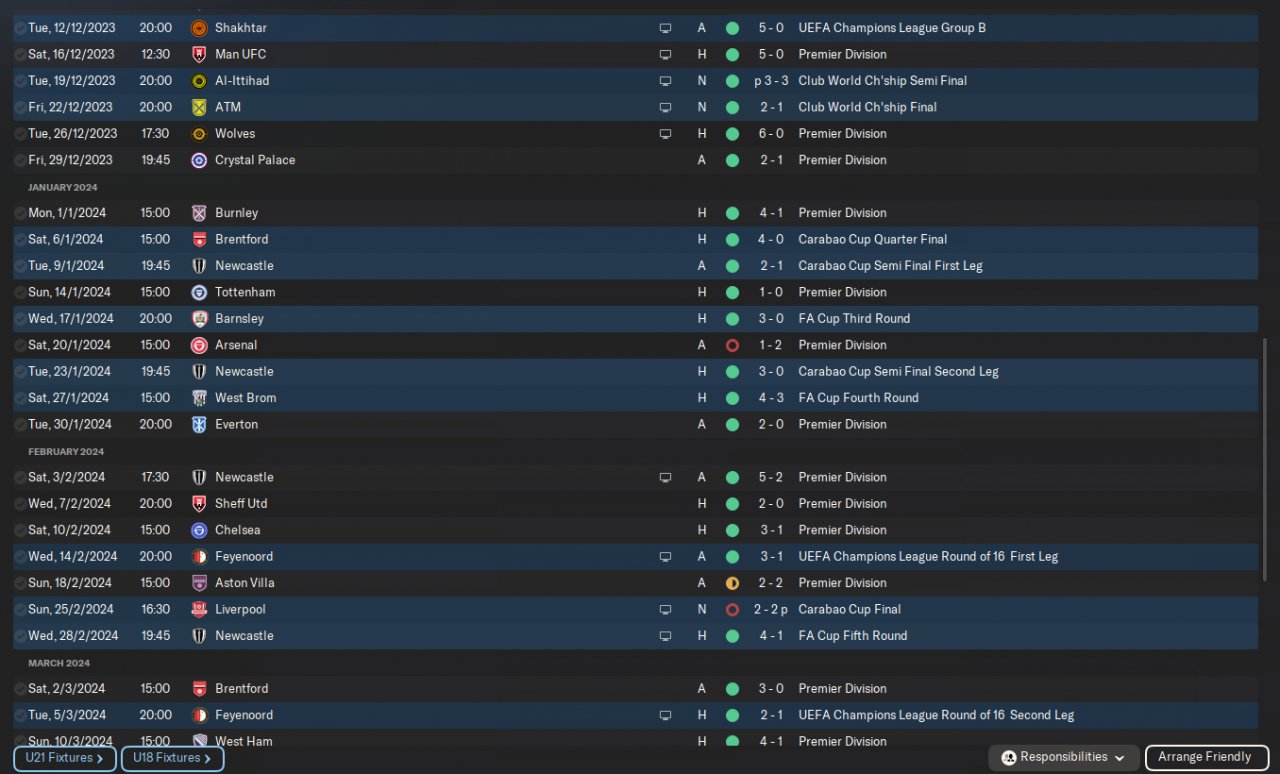Select the Chelsea club badge
This screenshot has height=774, width=1280.
(x=198, y=530)
